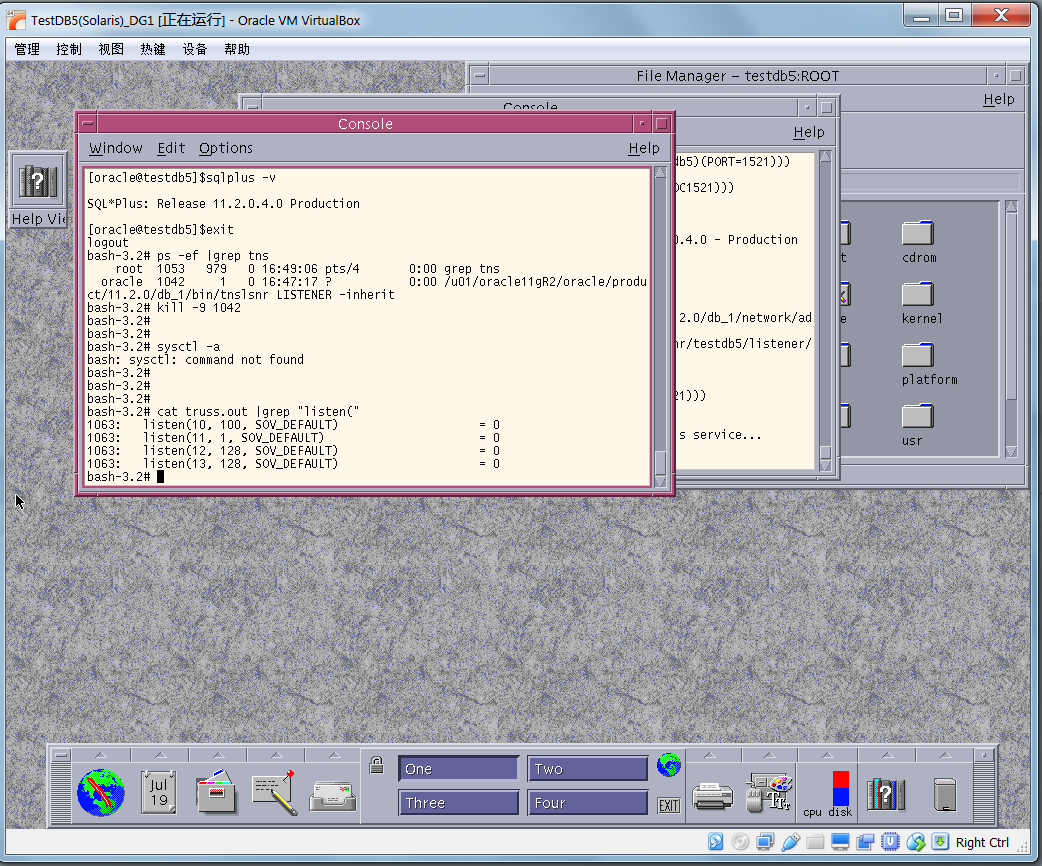This screenshot has height=866, width=1042.
Task: Expand the subpanel arrow above File Manager drawer
Action: (218, 755)
